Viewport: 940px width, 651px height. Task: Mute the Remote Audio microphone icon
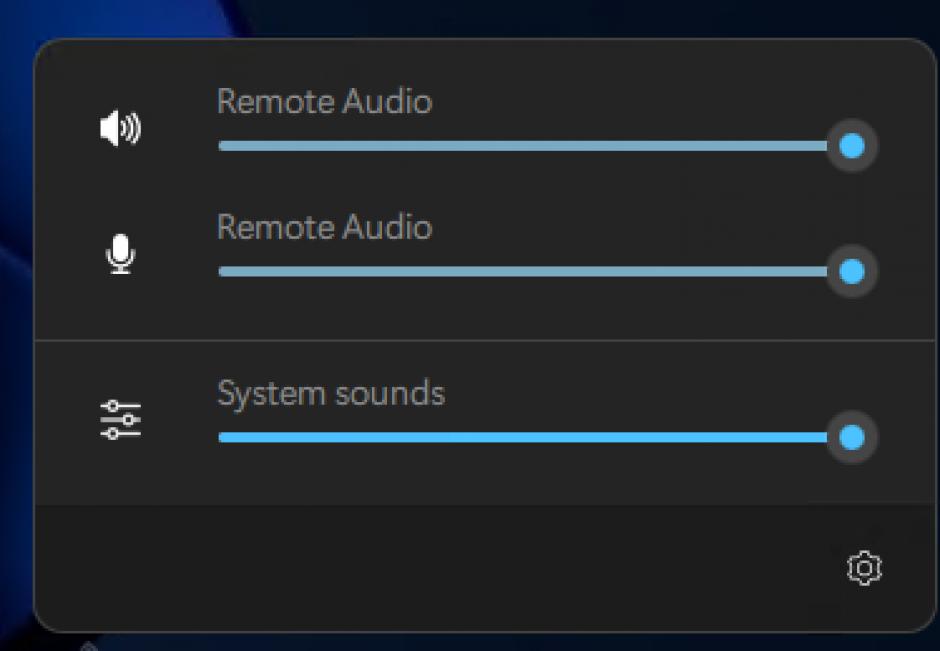pos(121,255)
